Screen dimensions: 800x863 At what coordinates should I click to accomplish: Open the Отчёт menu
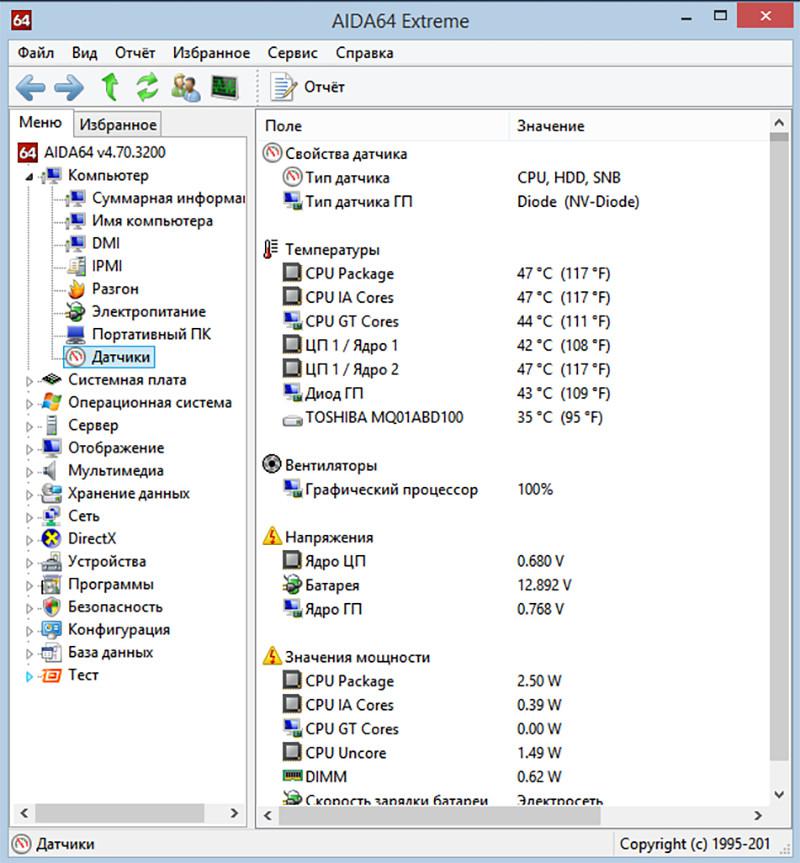point(135,53)
